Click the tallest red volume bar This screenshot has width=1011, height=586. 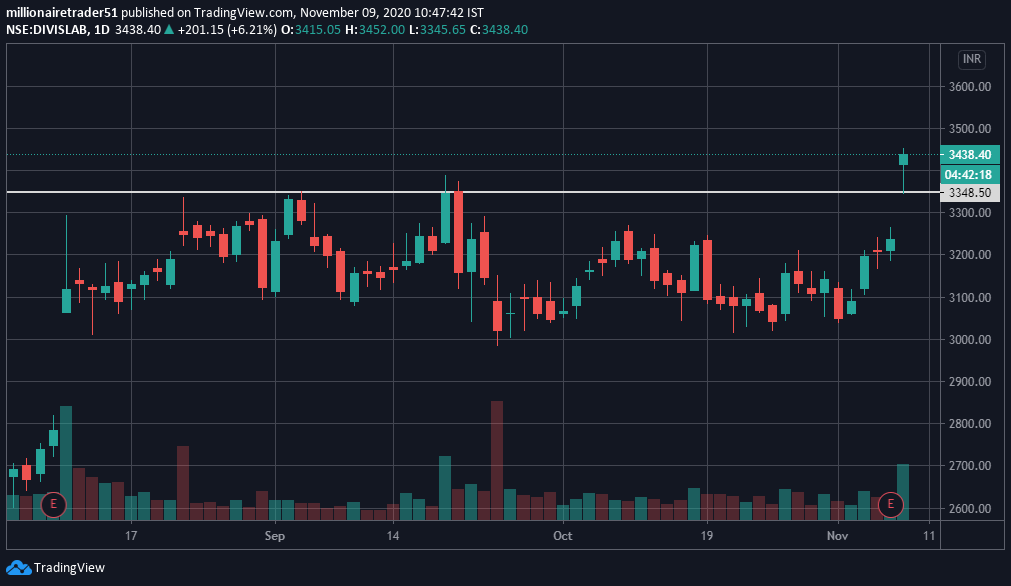tap(496, 460)
